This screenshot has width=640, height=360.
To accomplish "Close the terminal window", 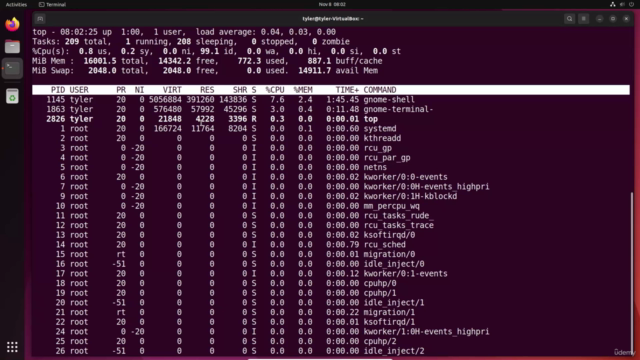I will point(626,19).
